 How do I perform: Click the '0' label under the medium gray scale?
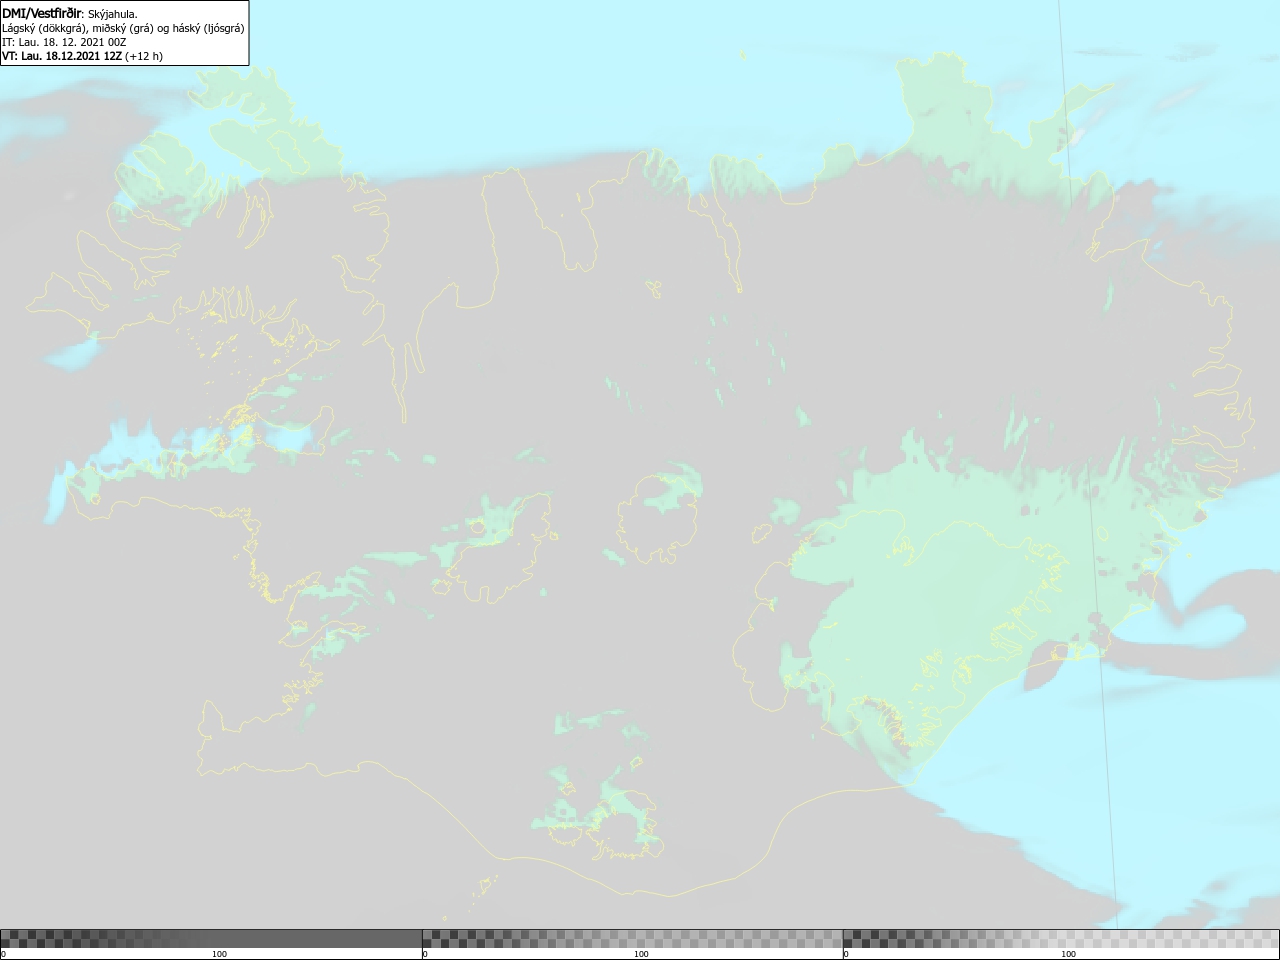tap(426, 954)
